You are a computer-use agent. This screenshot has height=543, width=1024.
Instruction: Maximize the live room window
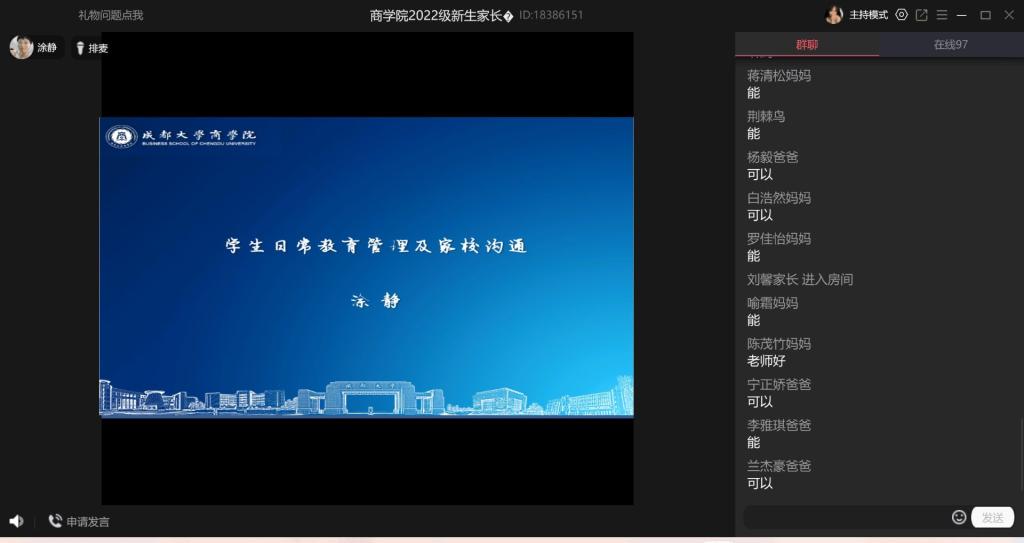coord(985,14)
